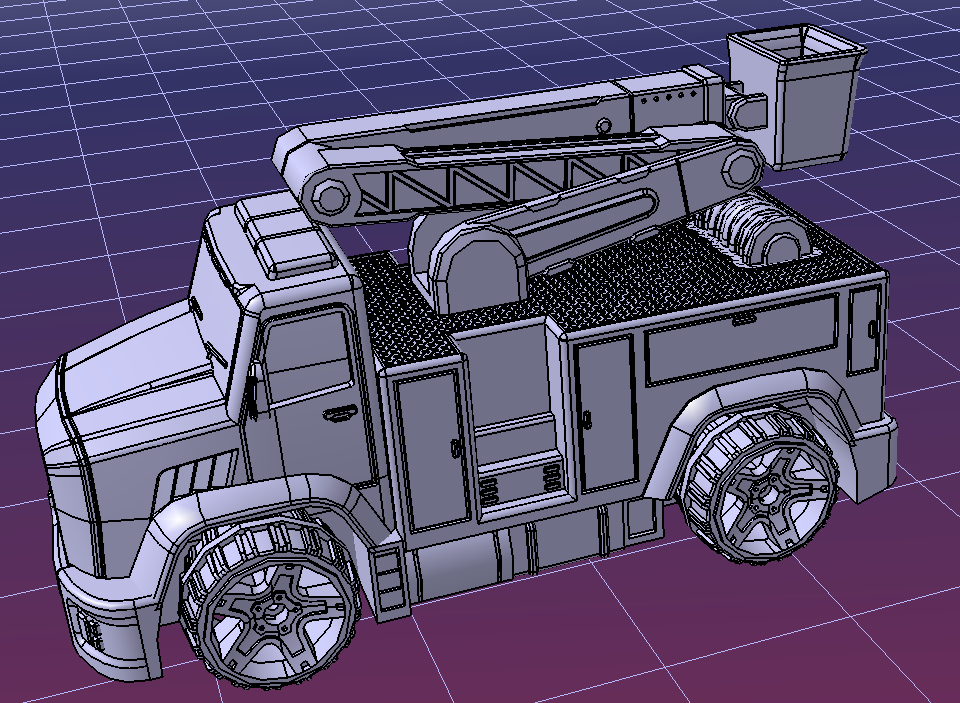Select the hose reel on the rear deck
Viewport: 960px width, 703px height.
click(x=756, y=233)
